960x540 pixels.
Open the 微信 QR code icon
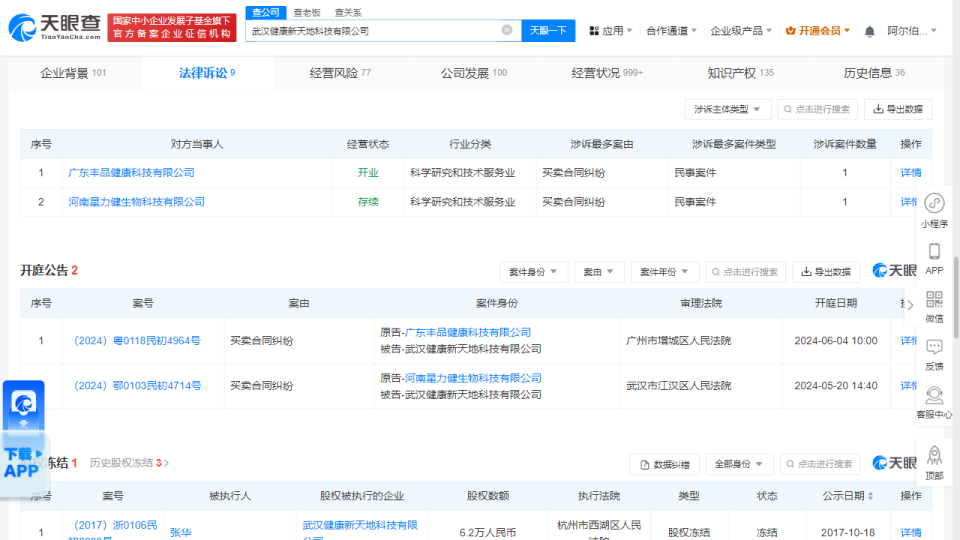934,306
